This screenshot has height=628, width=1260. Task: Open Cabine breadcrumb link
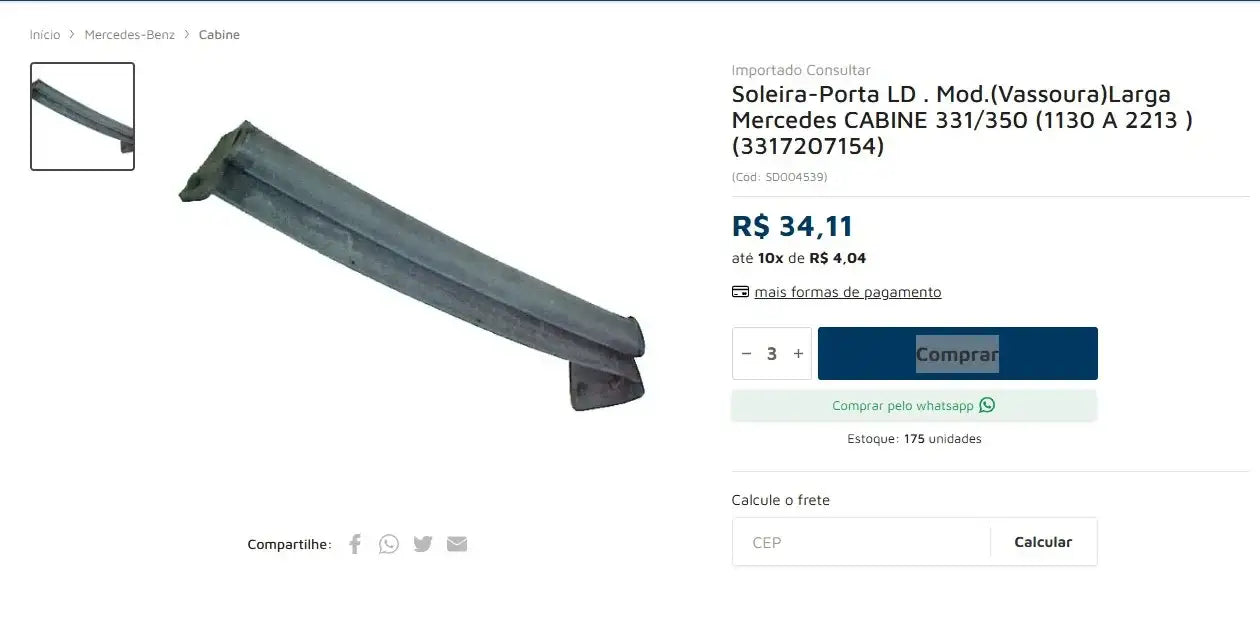tap(219, 35)
